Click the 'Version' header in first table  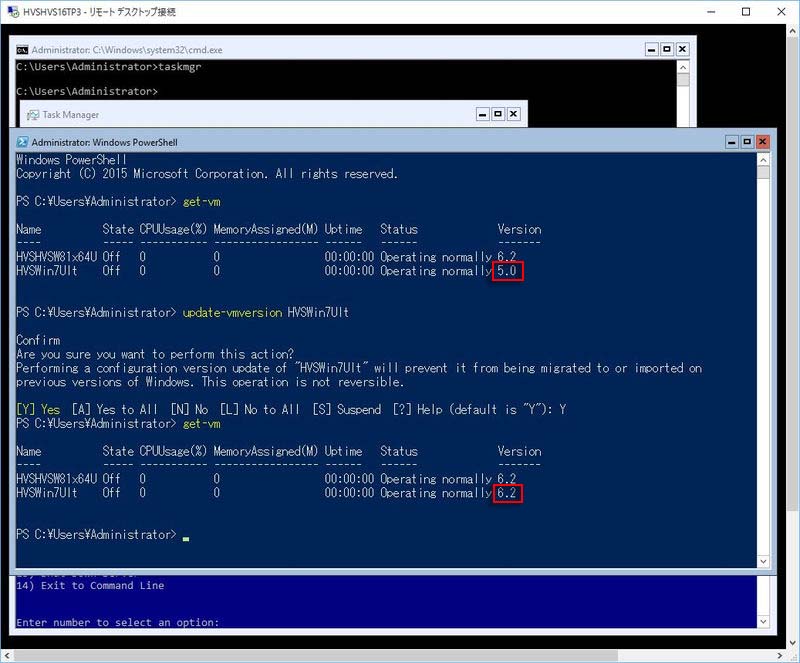pos(519,229)
